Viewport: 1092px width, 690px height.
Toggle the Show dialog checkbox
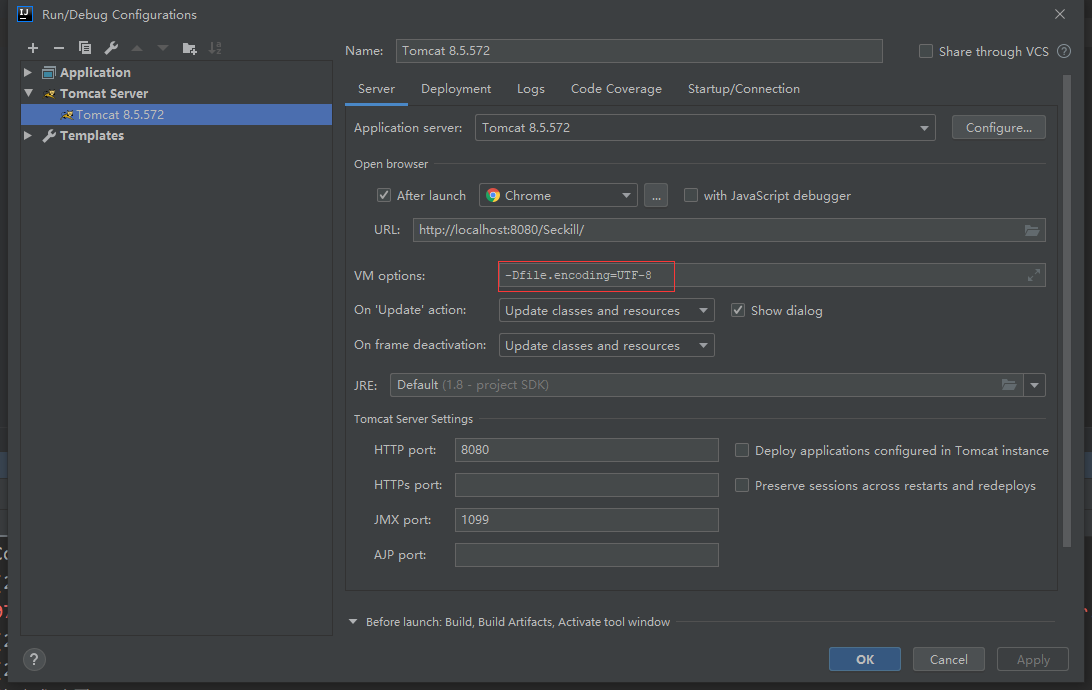tap(738, 310)
